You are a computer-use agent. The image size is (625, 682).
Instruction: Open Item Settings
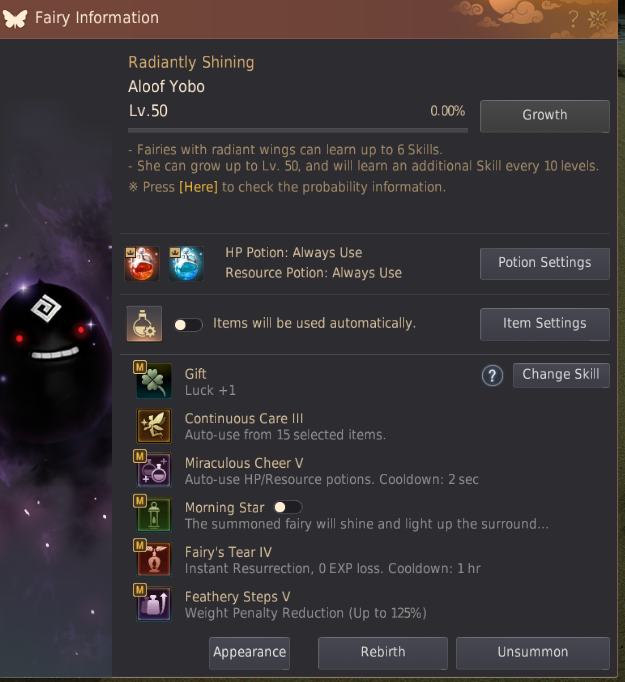coord(545,324)
